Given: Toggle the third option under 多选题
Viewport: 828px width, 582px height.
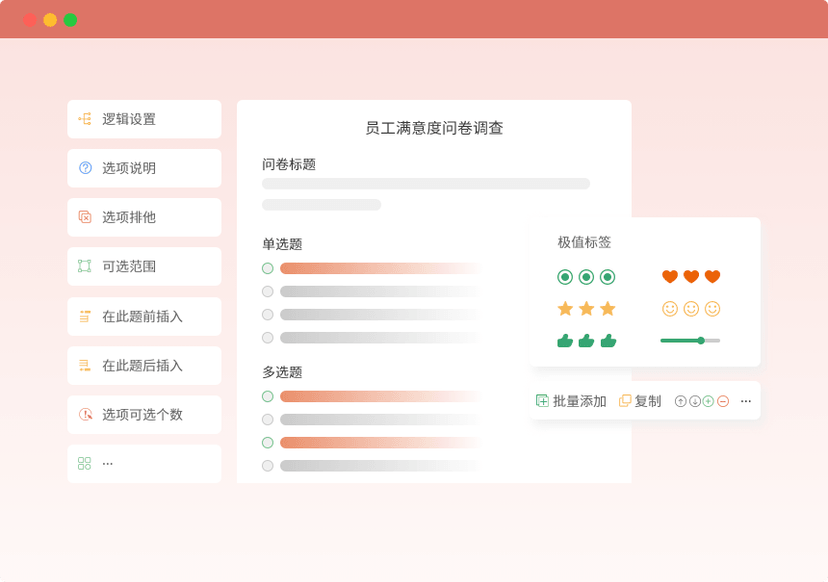Looking at the screenshot, I should tap(268, 443).
